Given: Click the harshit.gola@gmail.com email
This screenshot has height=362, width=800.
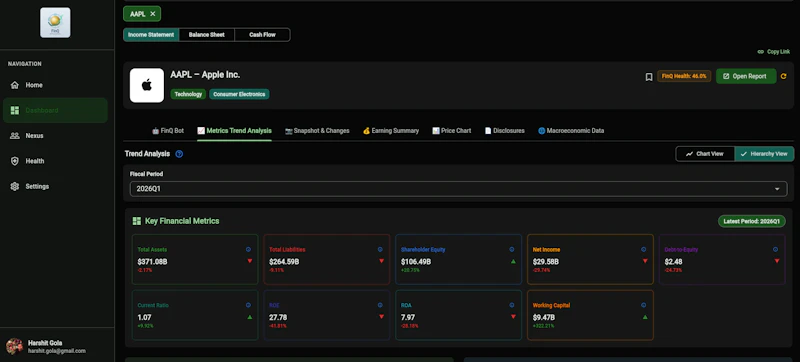Looking at the screenshot, I should [x=57, y=351].
